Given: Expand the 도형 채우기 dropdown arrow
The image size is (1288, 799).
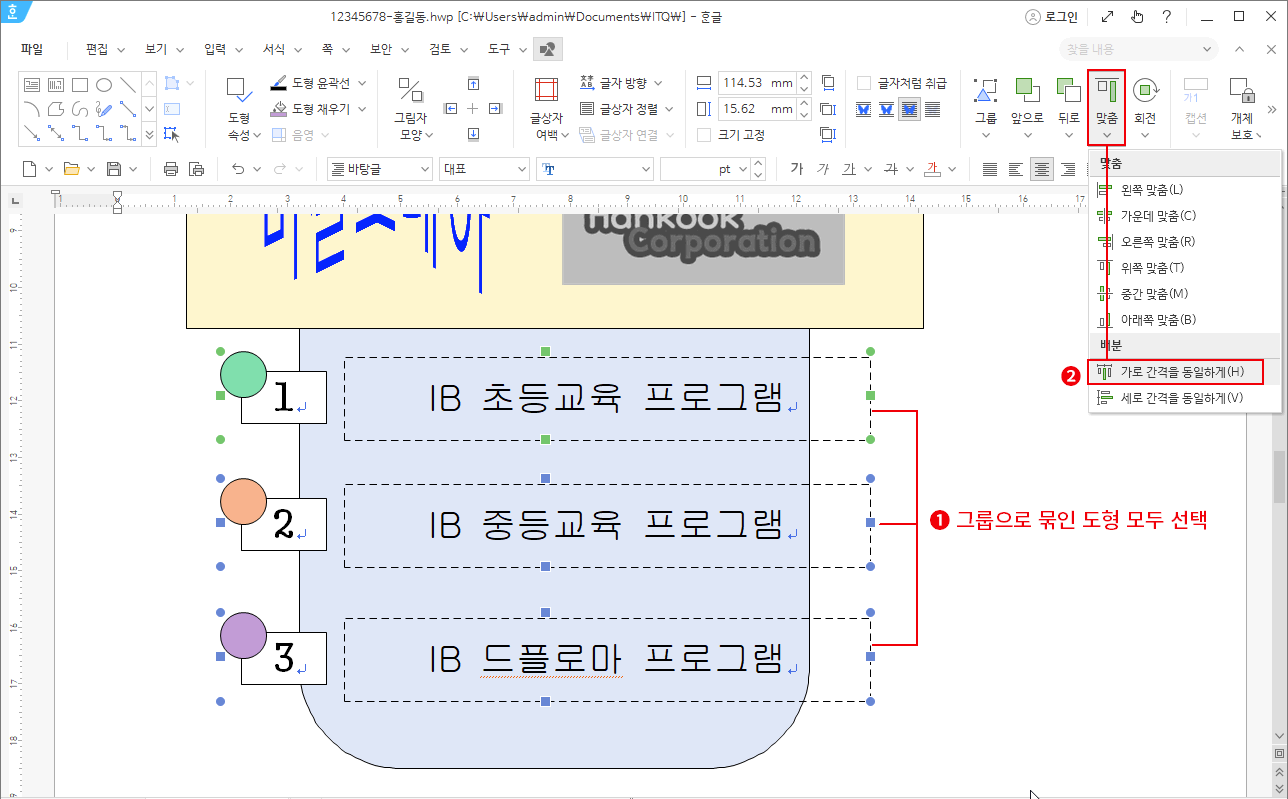Looking at the screenshot, I should coord(362,109).
